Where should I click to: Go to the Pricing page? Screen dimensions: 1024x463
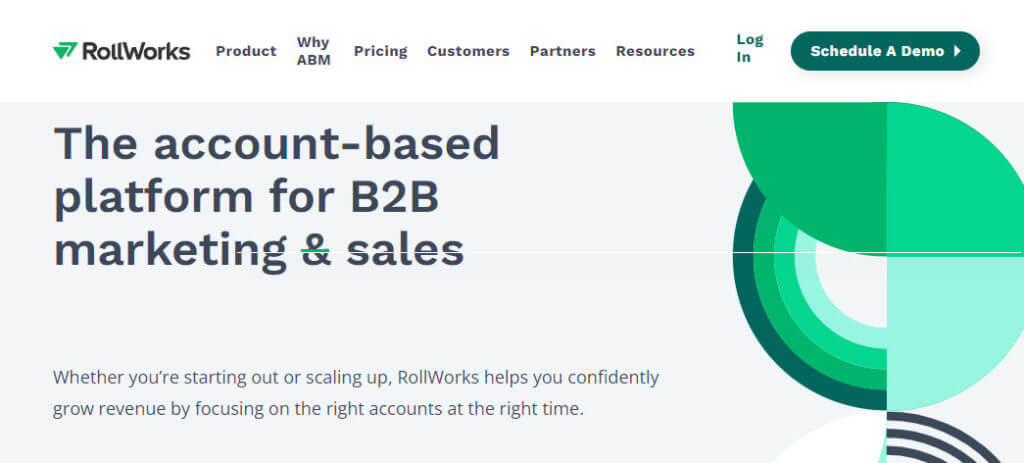[380, 51]
